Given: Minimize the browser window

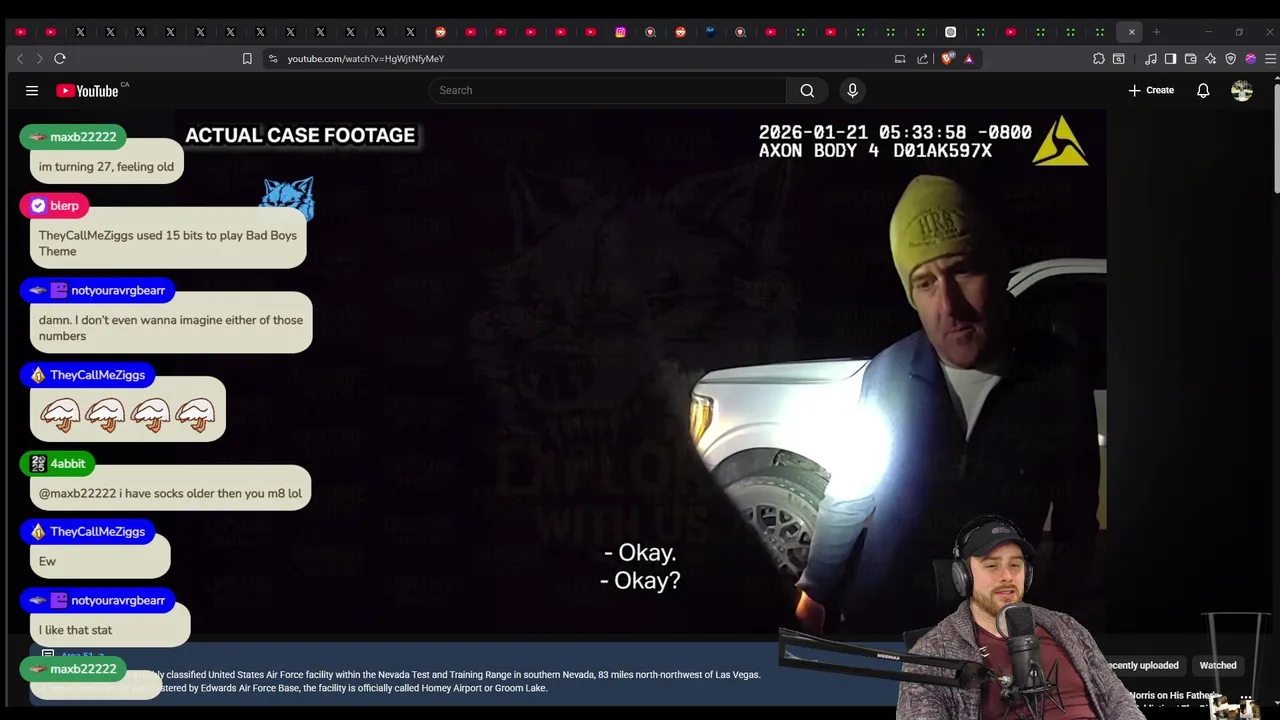Looking at the screenshot, I should point(1208,32).
